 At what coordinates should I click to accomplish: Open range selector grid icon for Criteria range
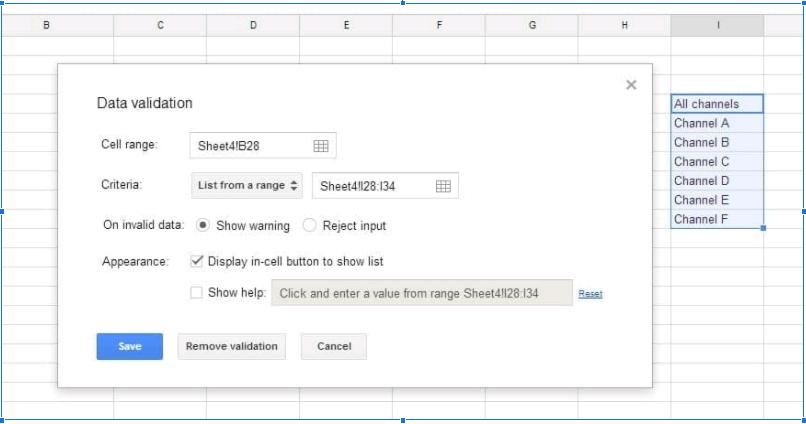443,186
